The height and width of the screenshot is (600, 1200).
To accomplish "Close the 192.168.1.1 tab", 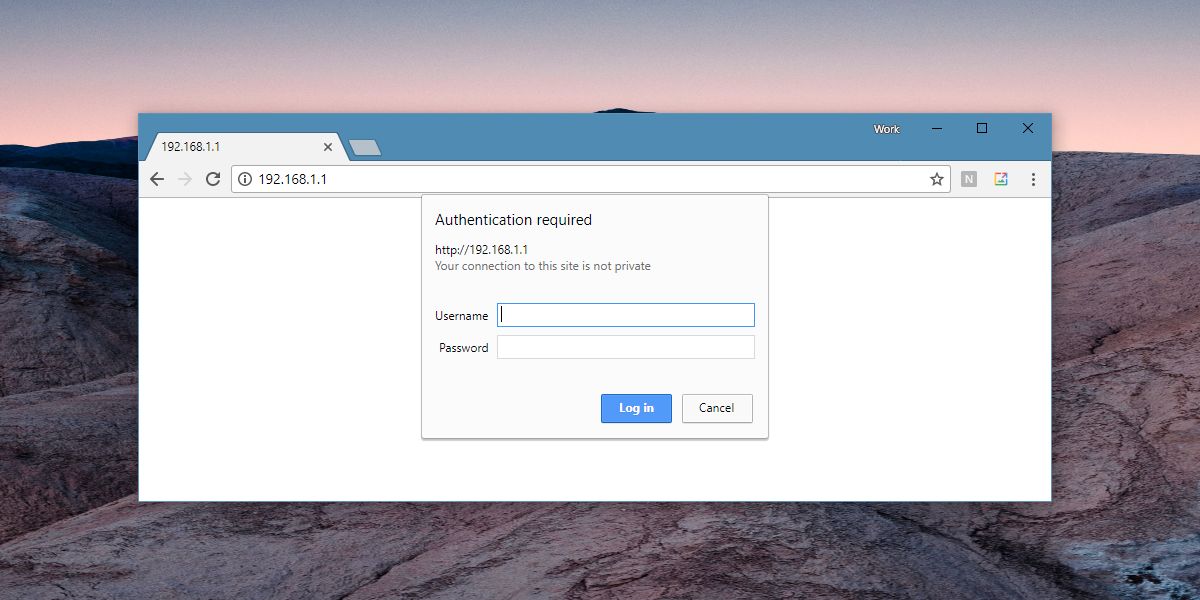I will pyautogui.click(x=327, y=146).
